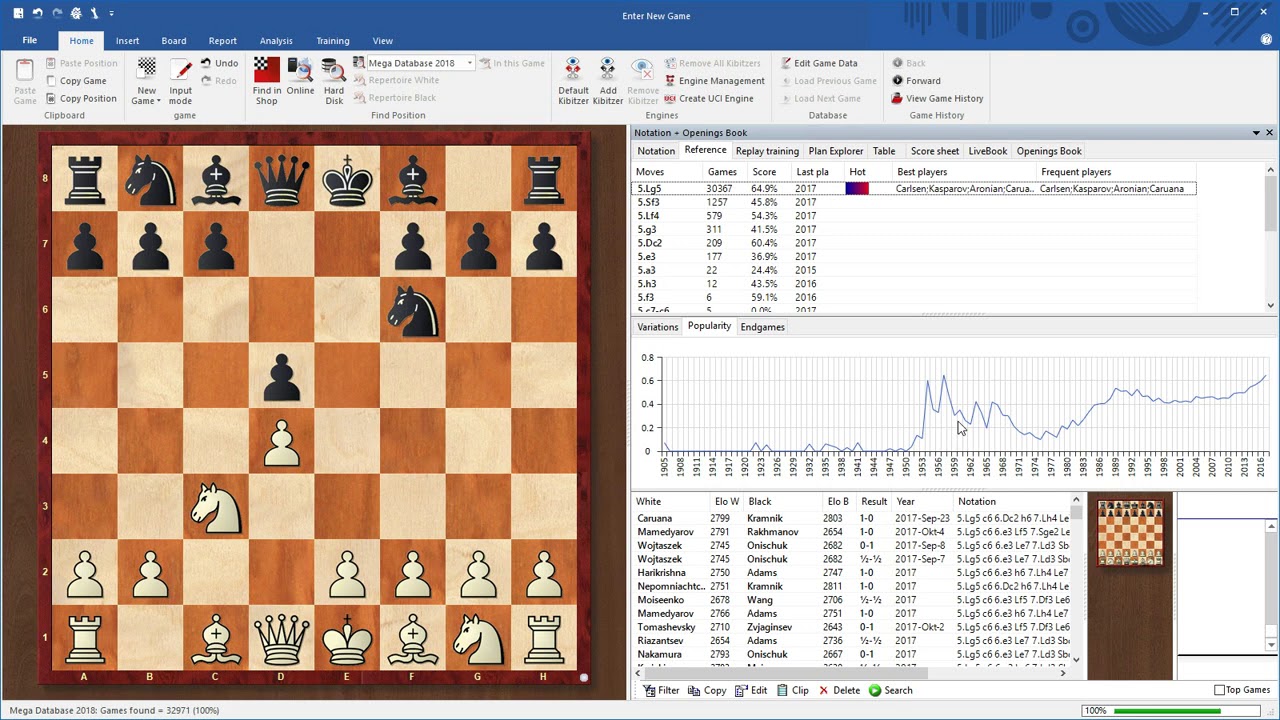Click Clip below the games list
The width and height of the screenshot is (1280, 720).
[x=792, y=690]
